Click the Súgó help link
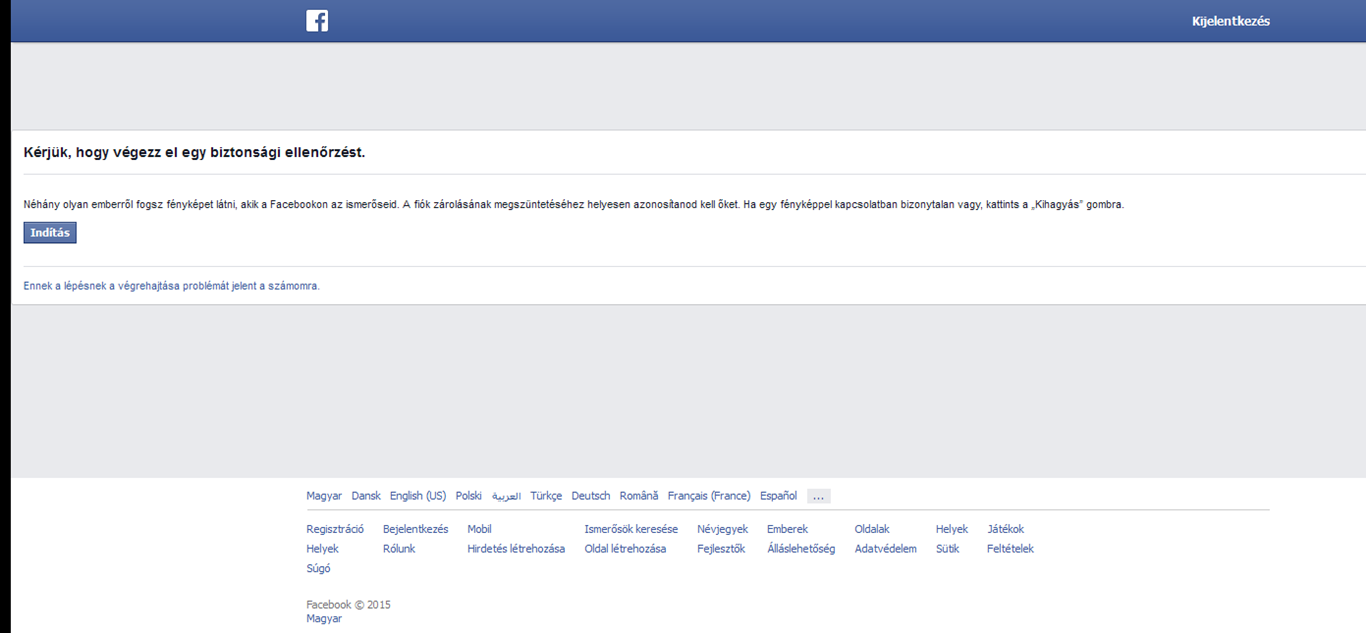Screen dimensions: 1366x633 tap(318, 569)
